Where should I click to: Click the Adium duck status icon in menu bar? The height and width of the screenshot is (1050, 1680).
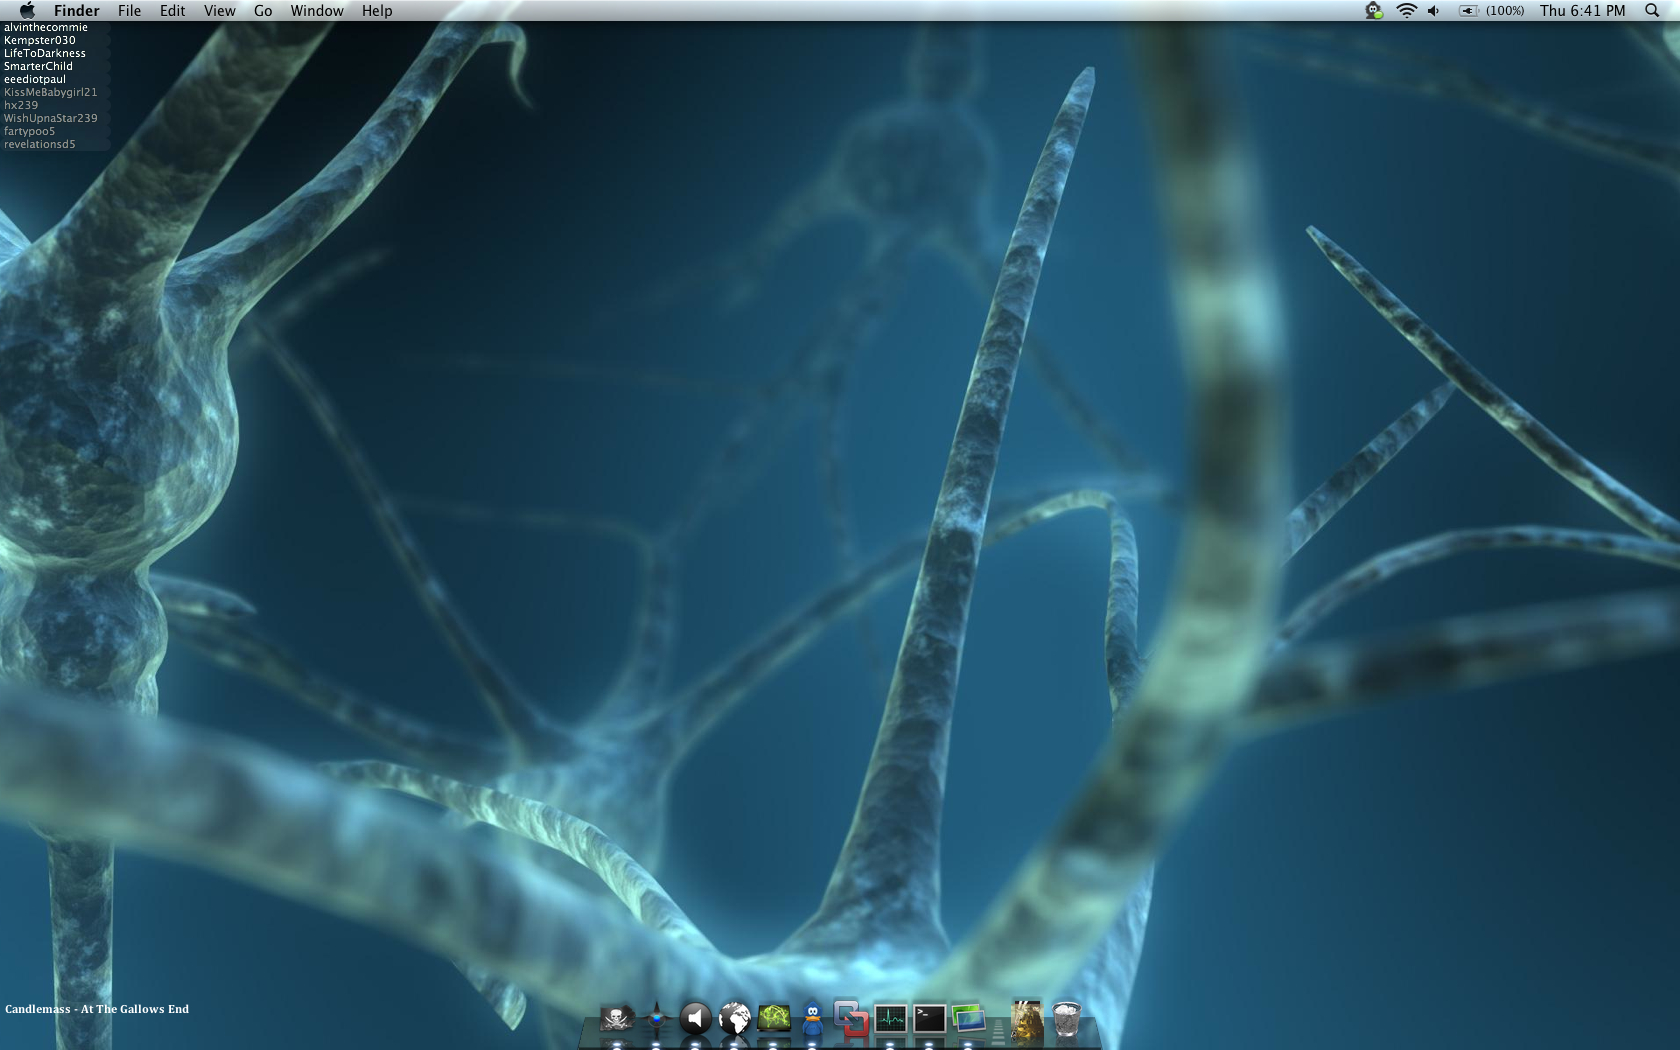[1374, 10]
